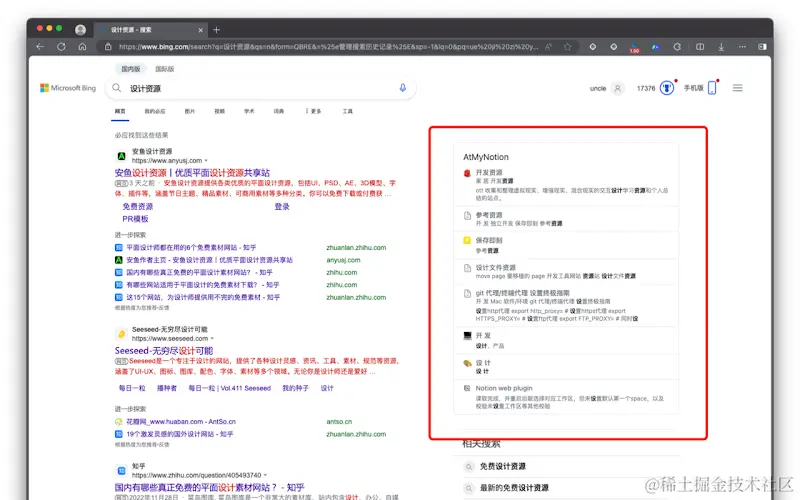Open the 更多 dropdown in search tabs

[x=313, y=111]
